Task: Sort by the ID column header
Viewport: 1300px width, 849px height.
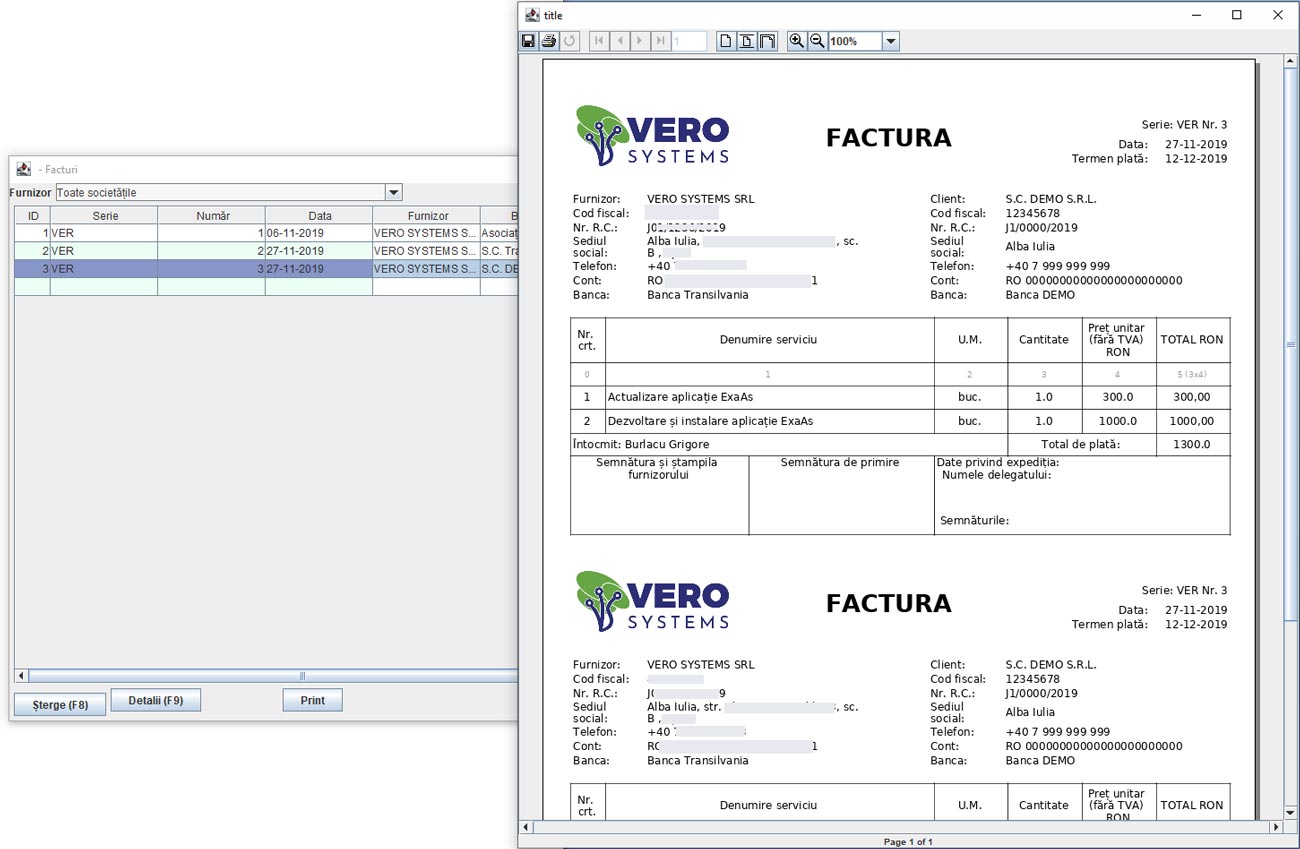Action: pyautogui.click(x=33, y=215)
